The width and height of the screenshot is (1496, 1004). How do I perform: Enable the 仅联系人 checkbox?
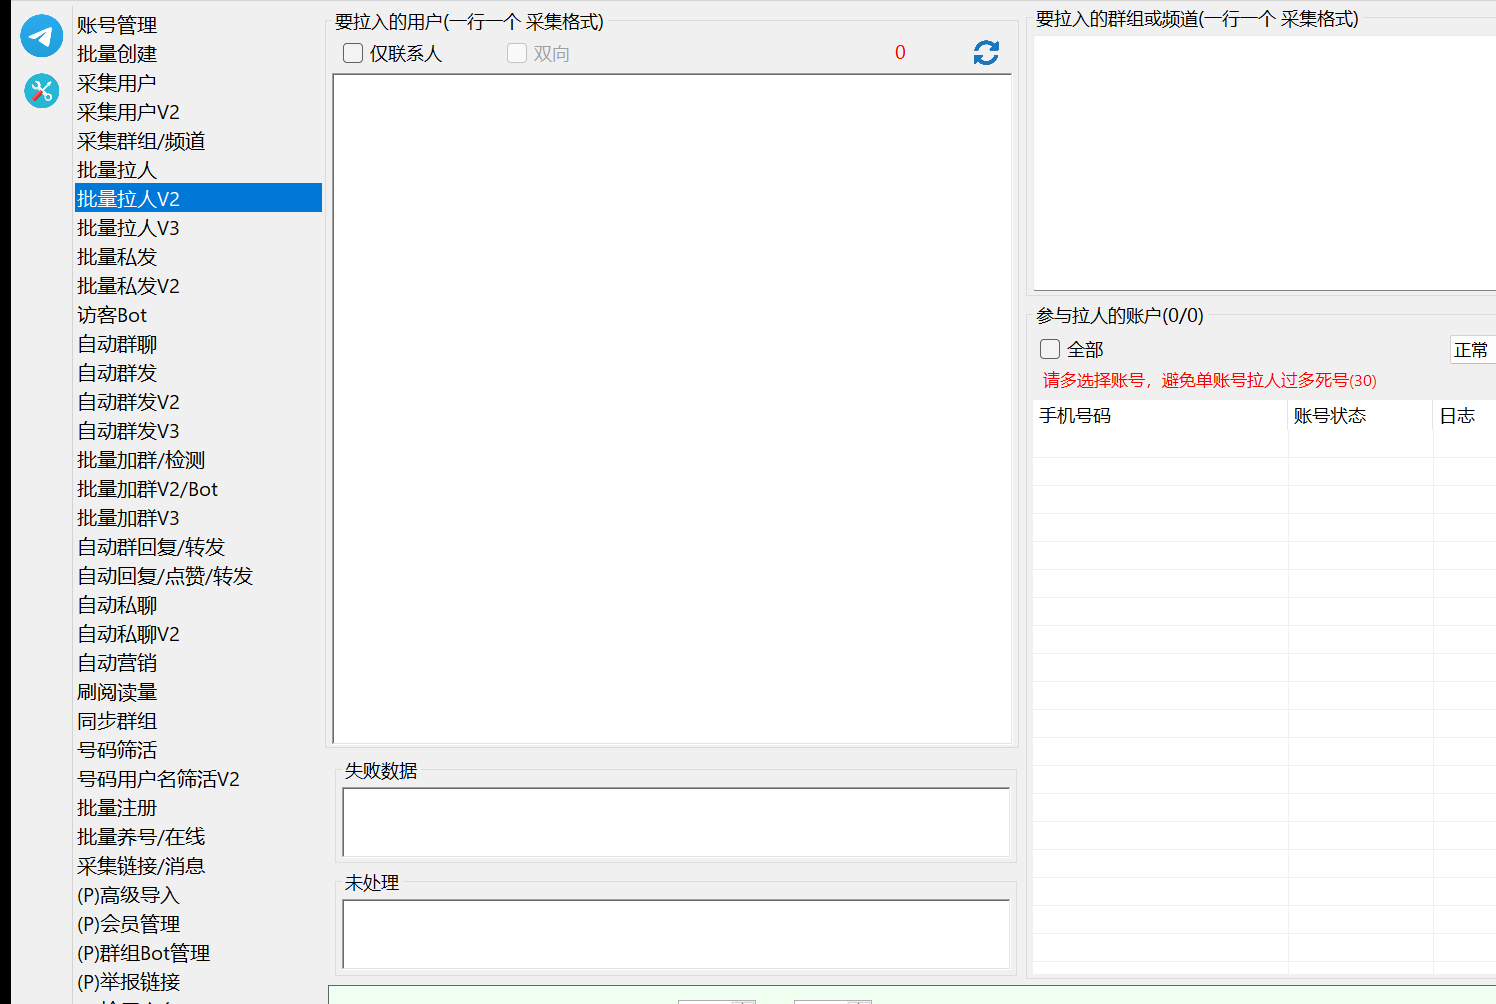[x=353, y=53]
